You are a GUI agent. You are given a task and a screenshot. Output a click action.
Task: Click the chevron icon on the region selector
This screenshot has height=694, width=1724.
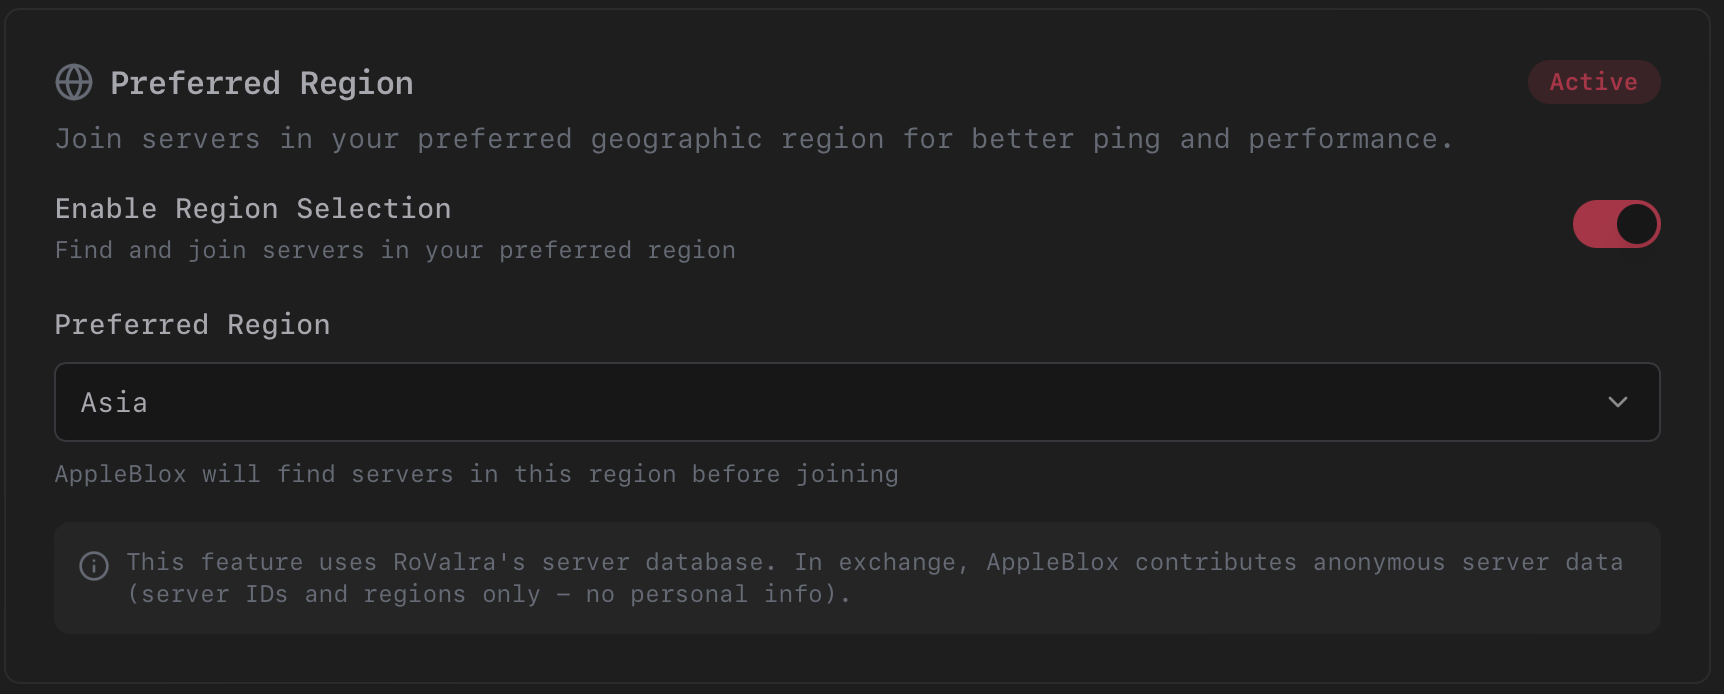(1619, 402)
